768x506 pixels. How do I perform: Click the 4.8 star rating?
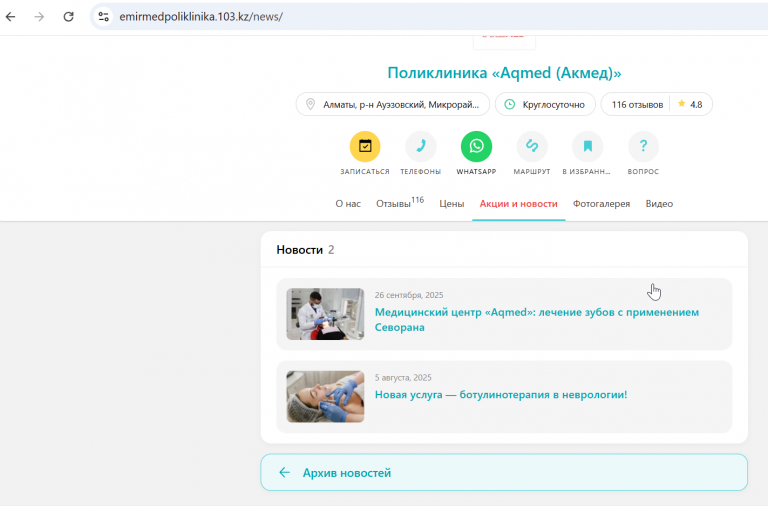690,104
